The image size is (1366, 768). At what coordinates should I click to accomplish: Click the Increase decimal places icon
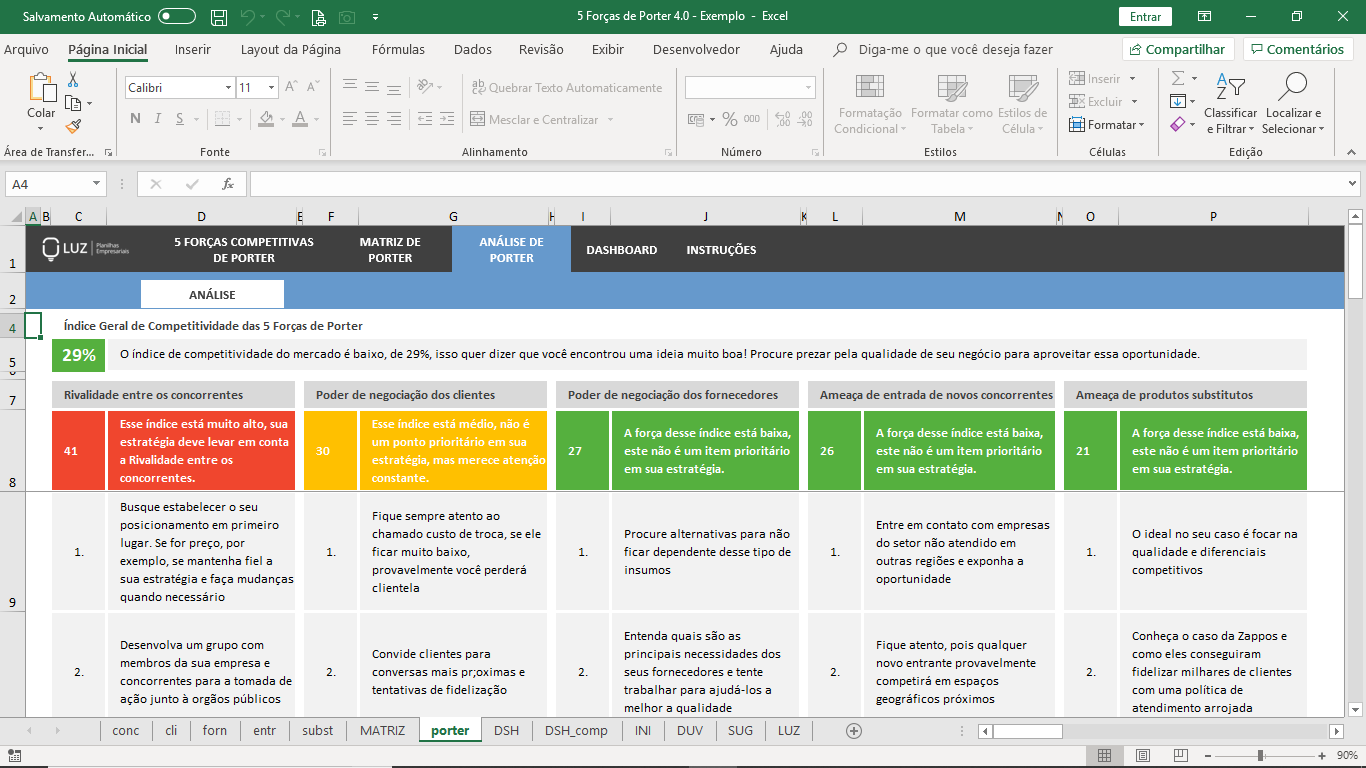(781, 119)
